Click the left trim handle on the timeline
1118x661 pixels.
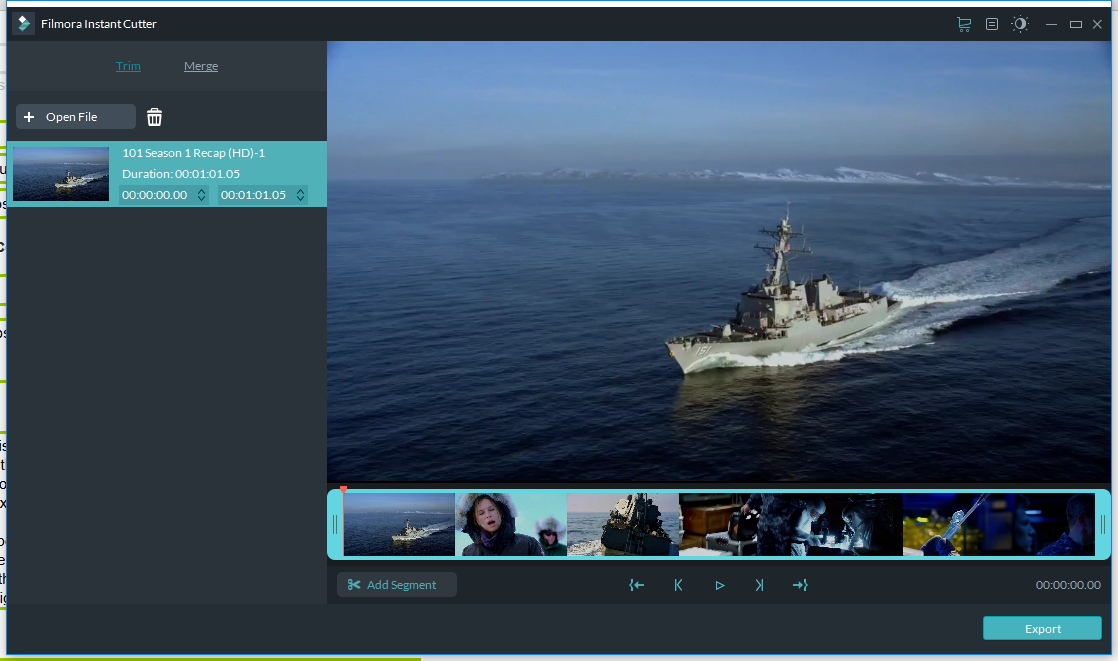pyautogui.click(x=337, y=523)
